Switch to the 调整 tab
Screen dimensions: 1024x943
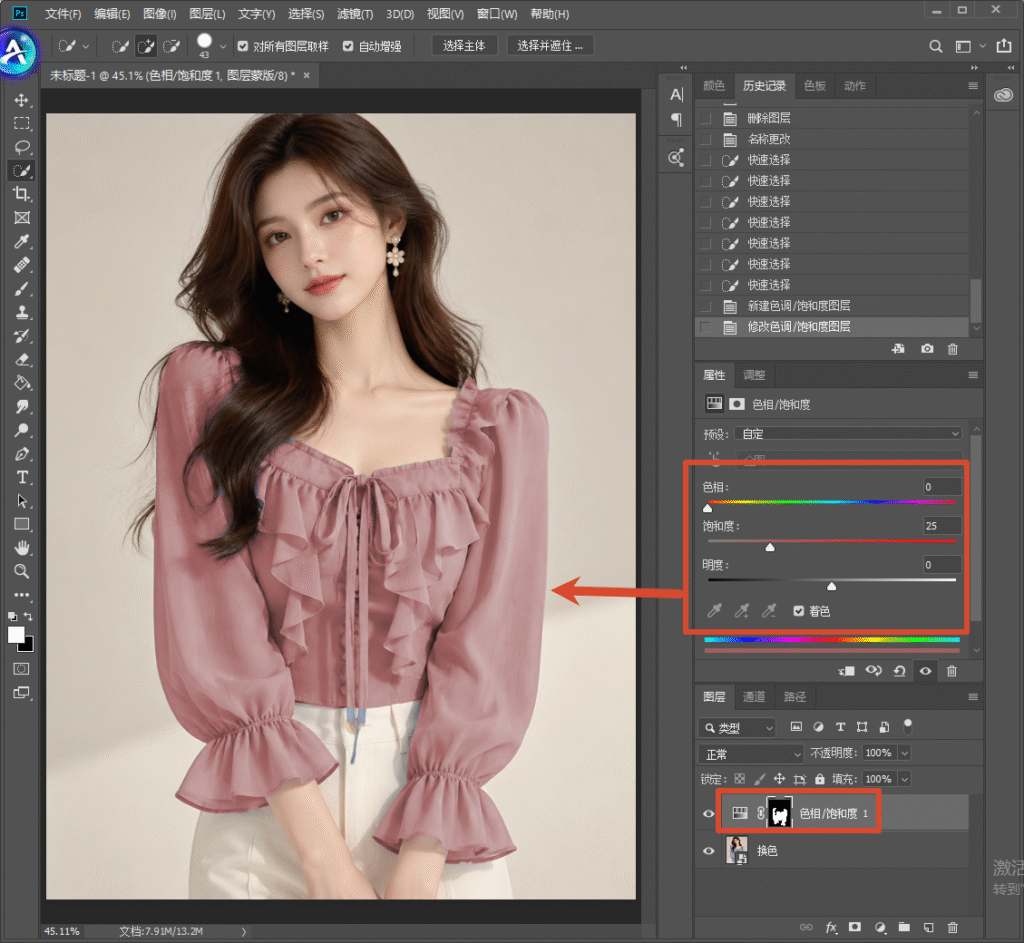click(x=754, y=375)
